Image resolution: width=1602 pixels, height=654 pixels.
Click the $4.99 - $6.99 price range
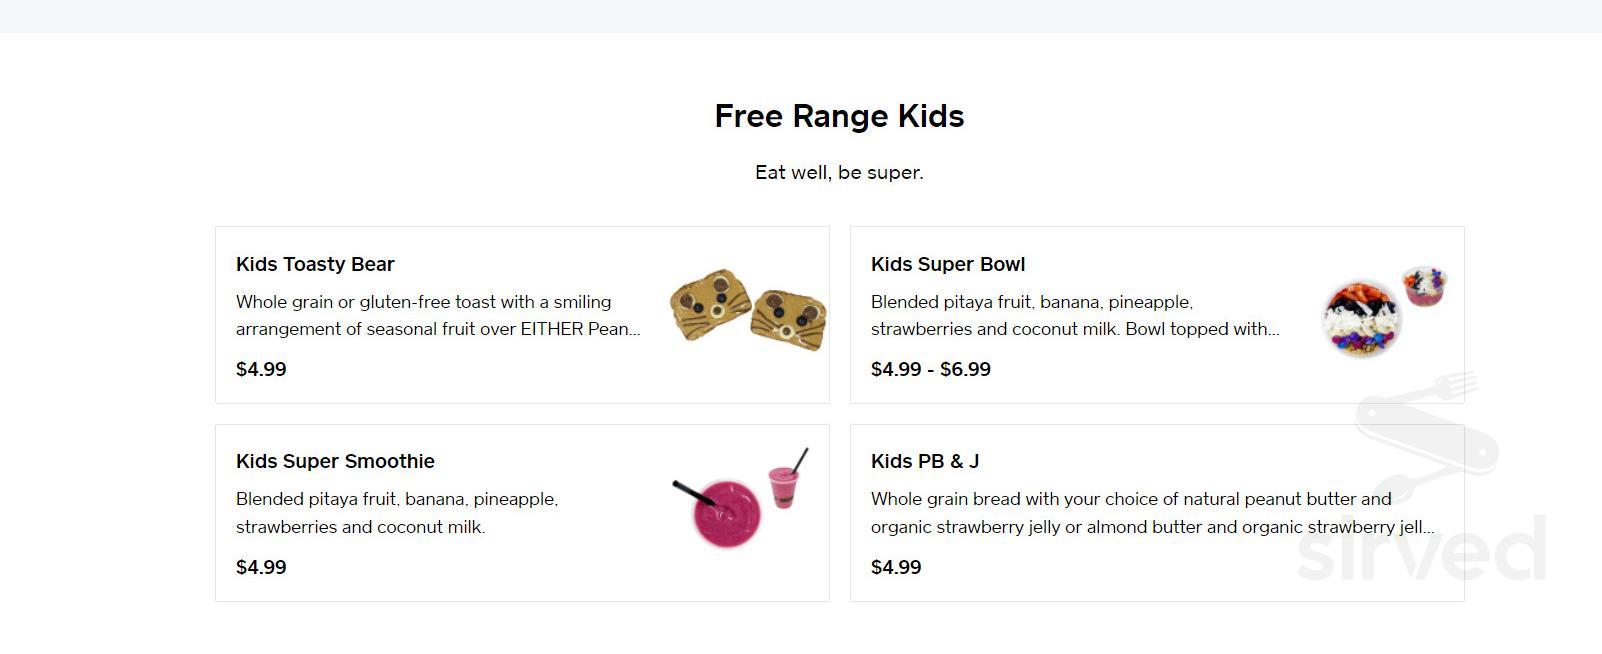pos(931,369)
